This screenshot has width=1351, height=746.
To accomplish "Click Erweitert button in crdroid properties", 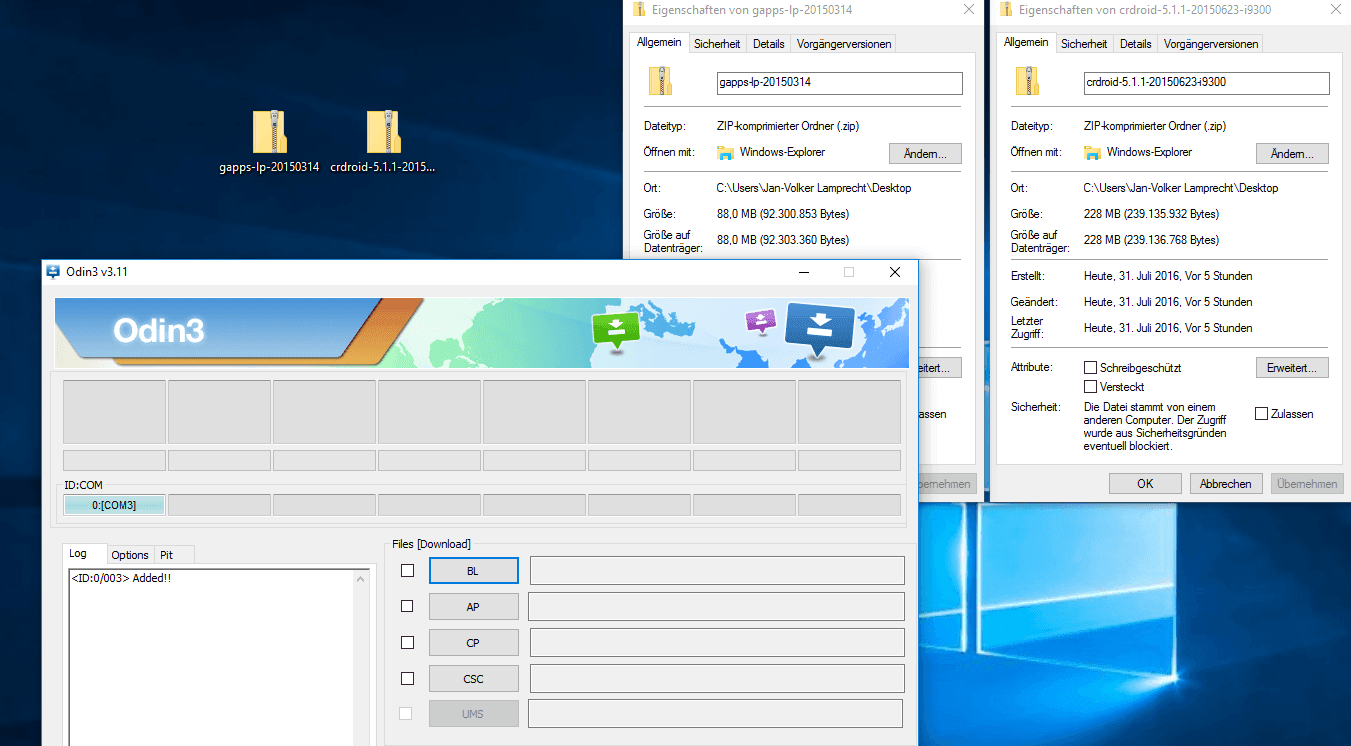I will click(x=1292, y=368).
